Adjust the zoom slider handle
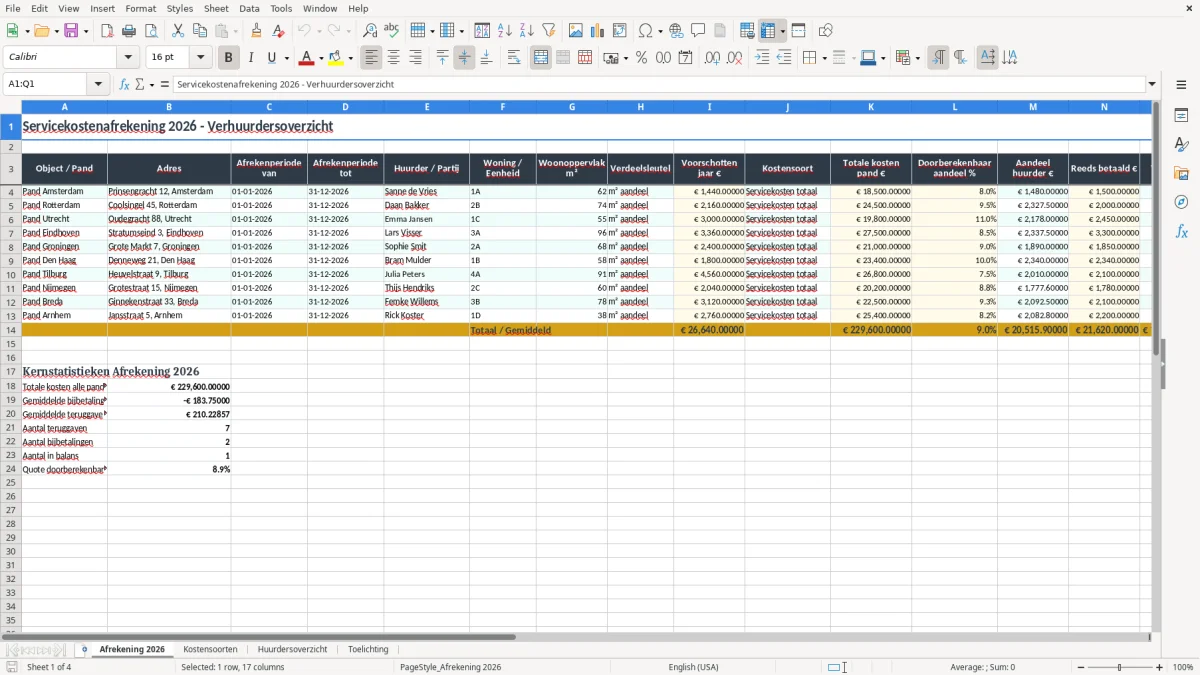The image size is (1200, 675). click(1119, 667)
